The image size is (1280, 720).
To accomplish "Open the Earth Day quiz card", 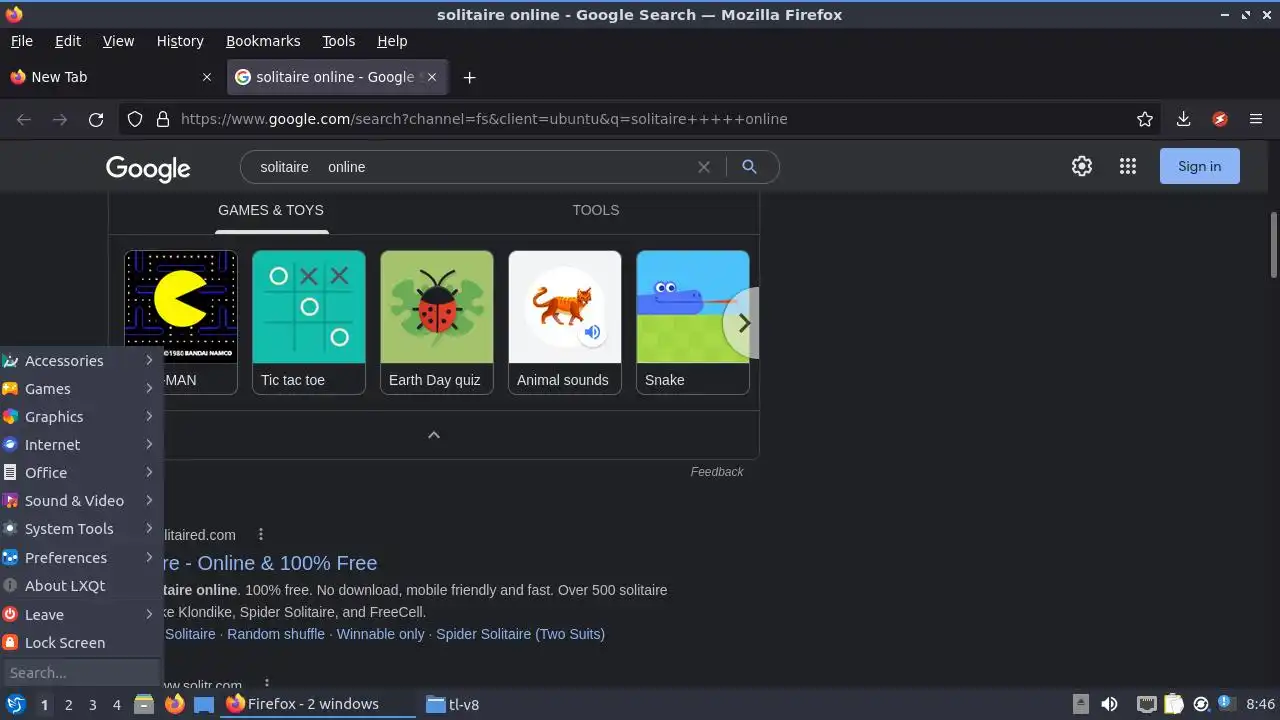I will click(x=437, y=322).
